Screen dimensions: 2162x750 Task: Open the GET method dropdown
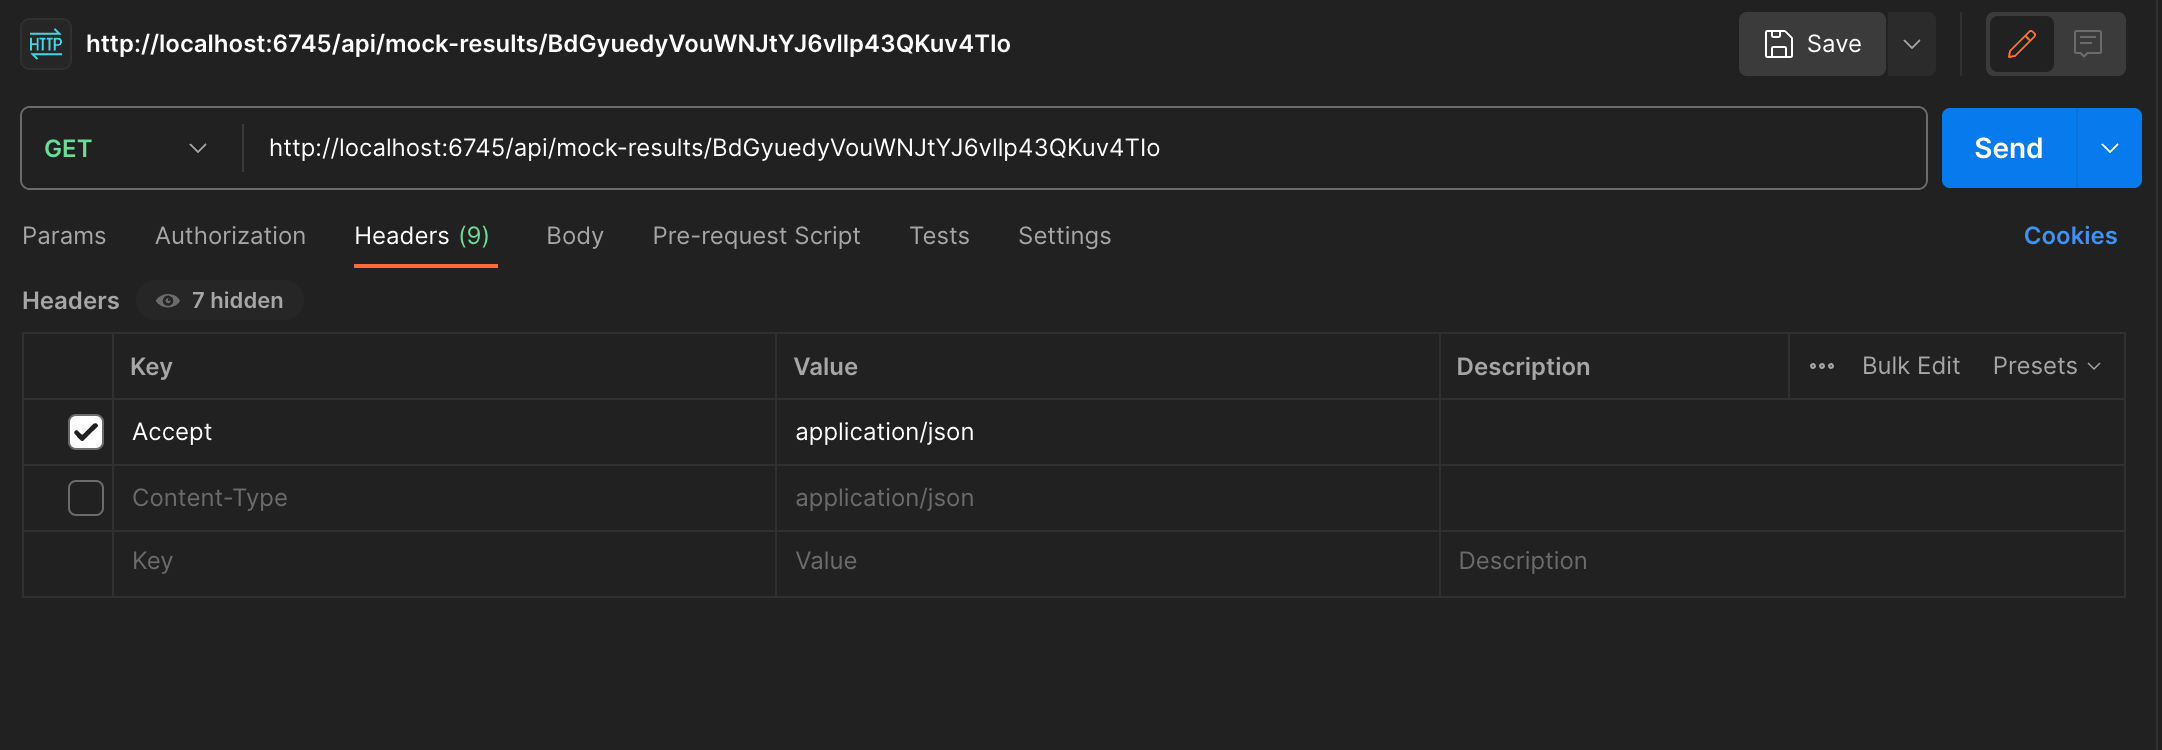(126, 148)
